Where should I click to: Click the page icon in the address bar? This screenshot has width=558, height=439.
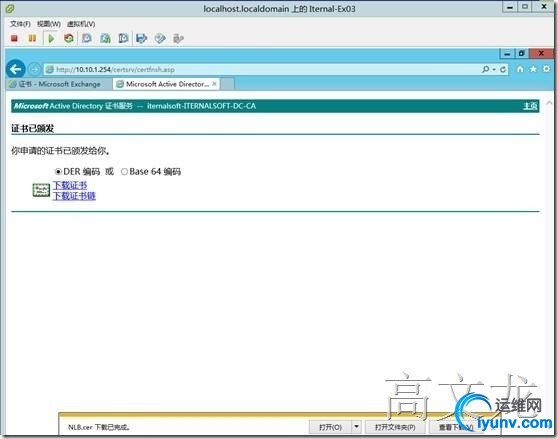click(x=50, y=69)
